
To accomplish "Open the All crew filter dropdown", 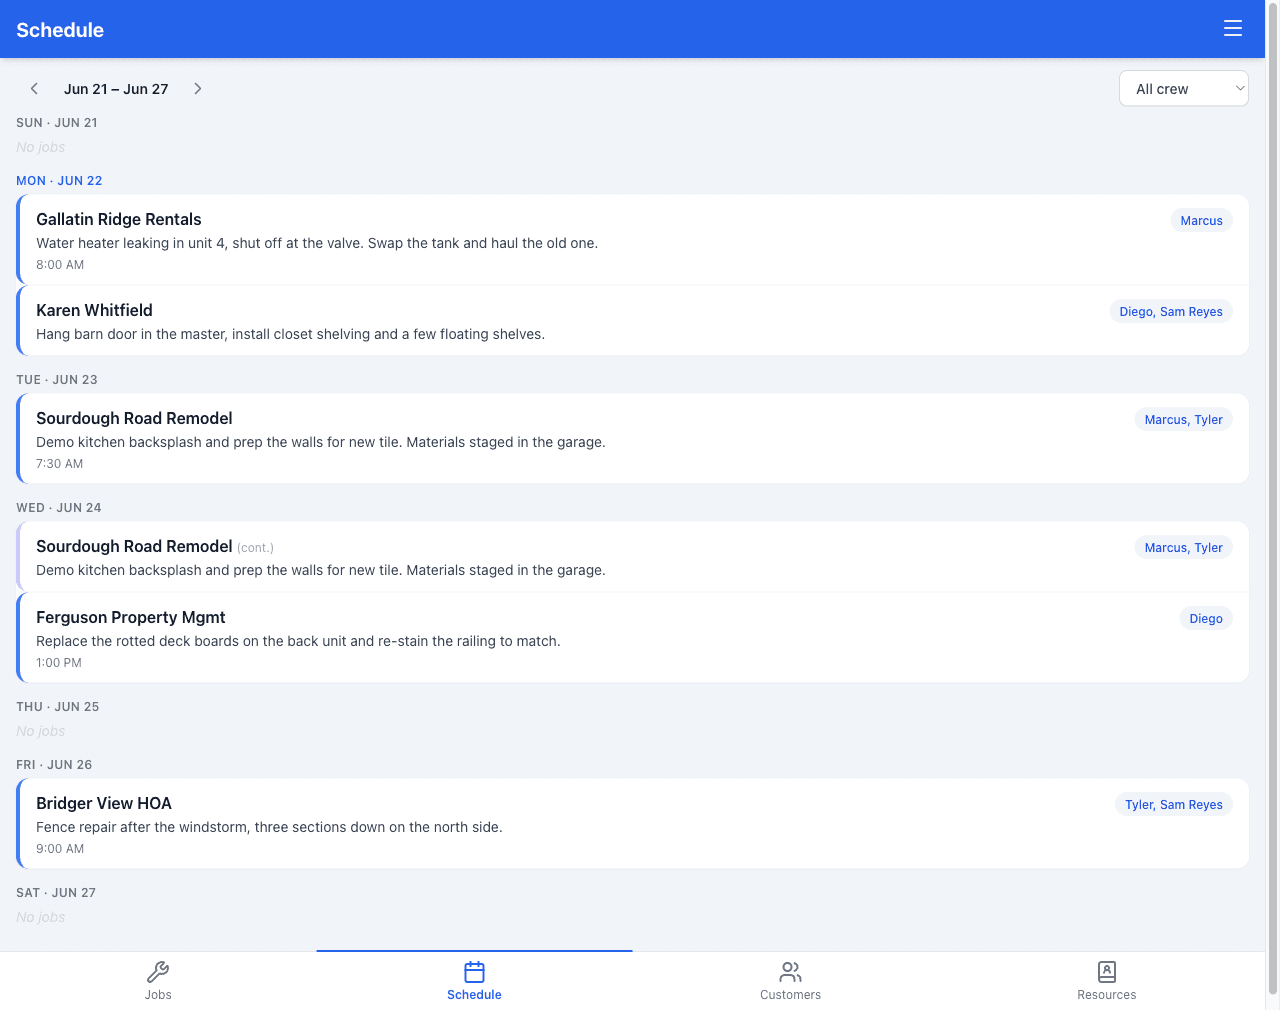I will click(1184, 89).
